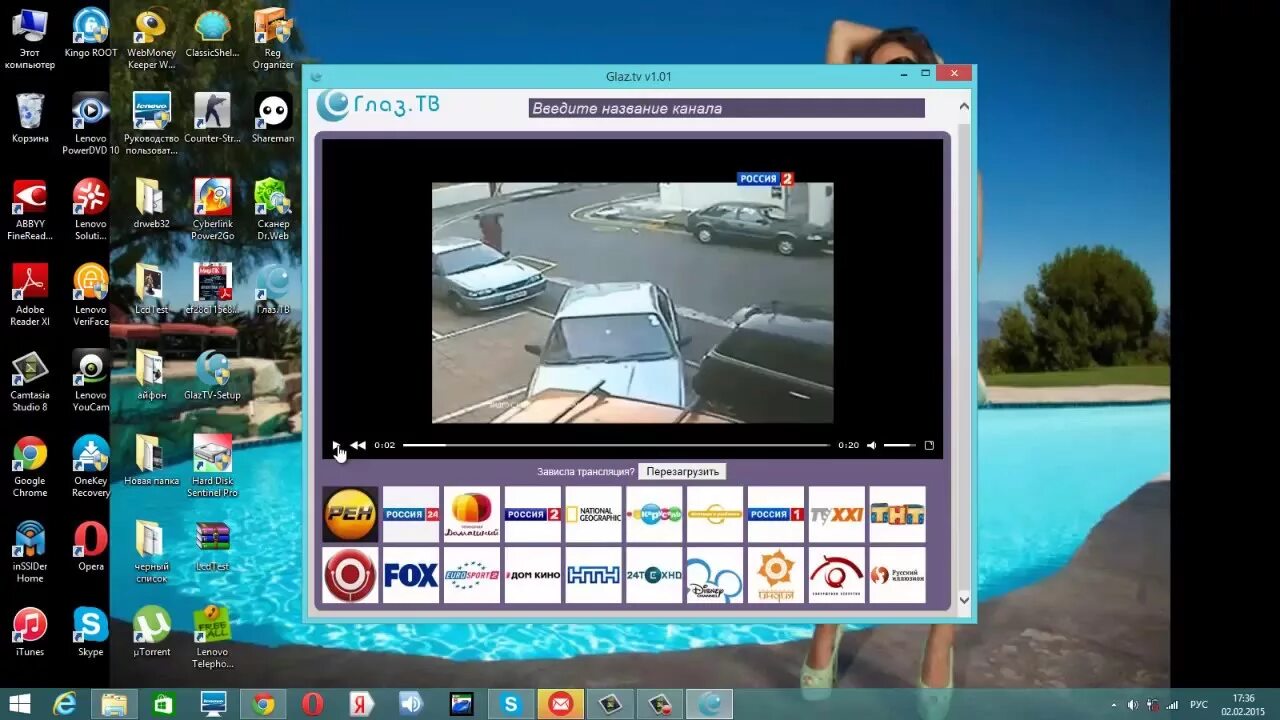Open the Disney Channel tile

[x=715, y=575]
